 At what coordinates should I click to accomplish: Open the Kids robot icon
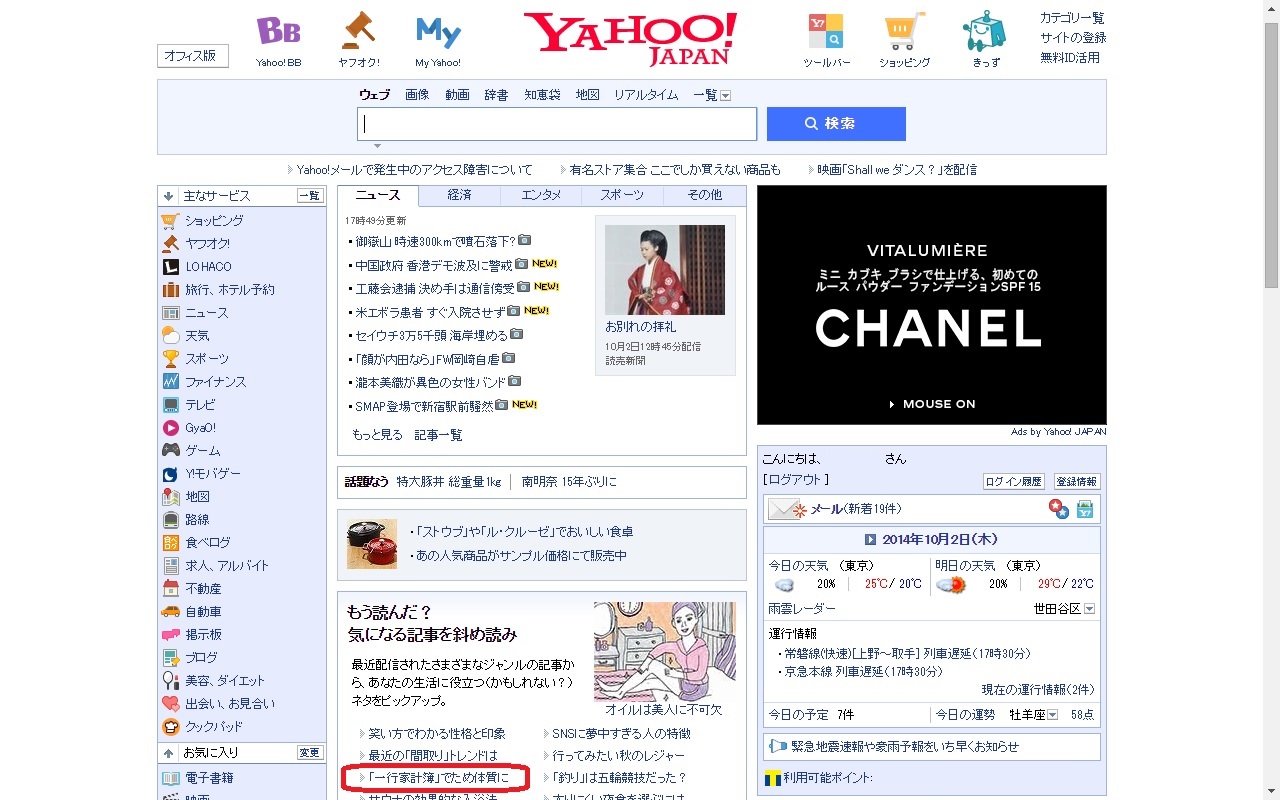[x=984, y=32]
